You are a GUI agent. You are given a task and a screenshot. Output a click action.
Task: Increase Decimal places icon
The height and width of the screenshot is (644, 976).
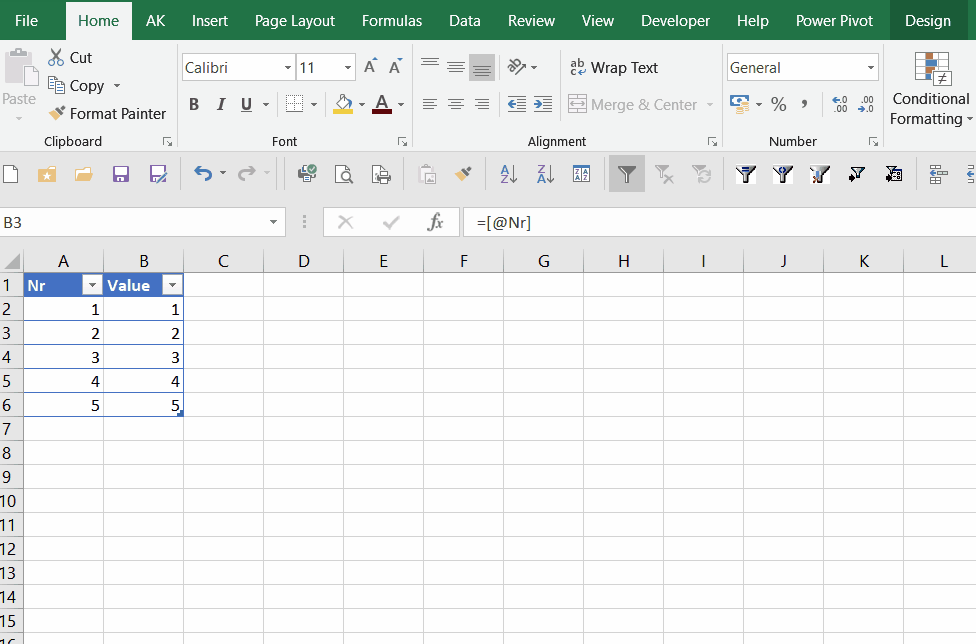pos(840,104)
